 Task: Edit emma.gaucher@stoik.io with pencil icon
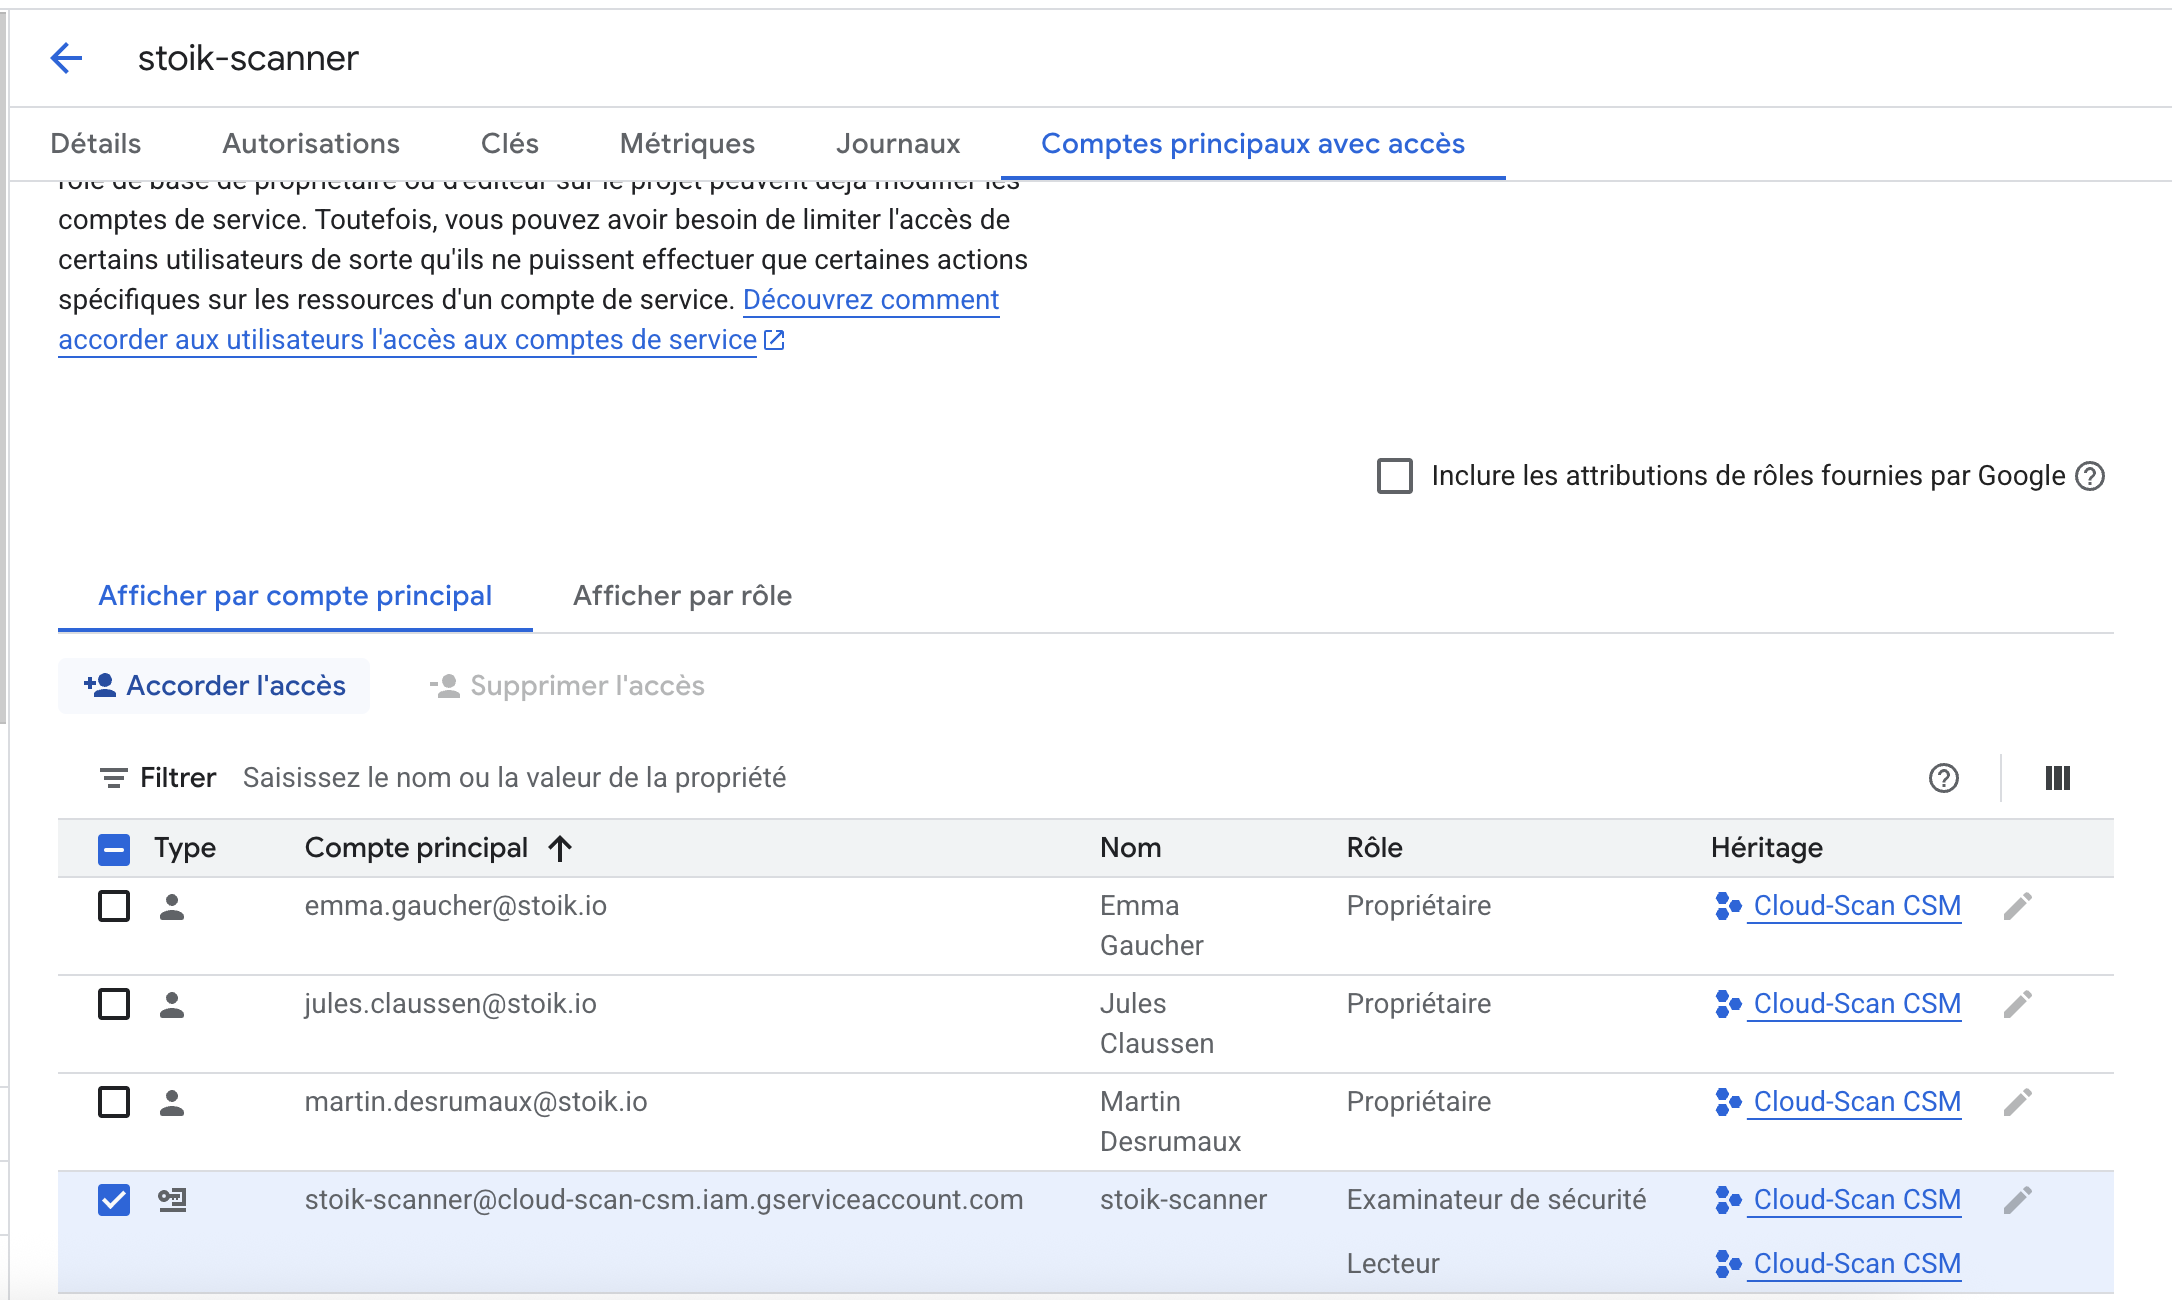click(x=2017, y=906)
